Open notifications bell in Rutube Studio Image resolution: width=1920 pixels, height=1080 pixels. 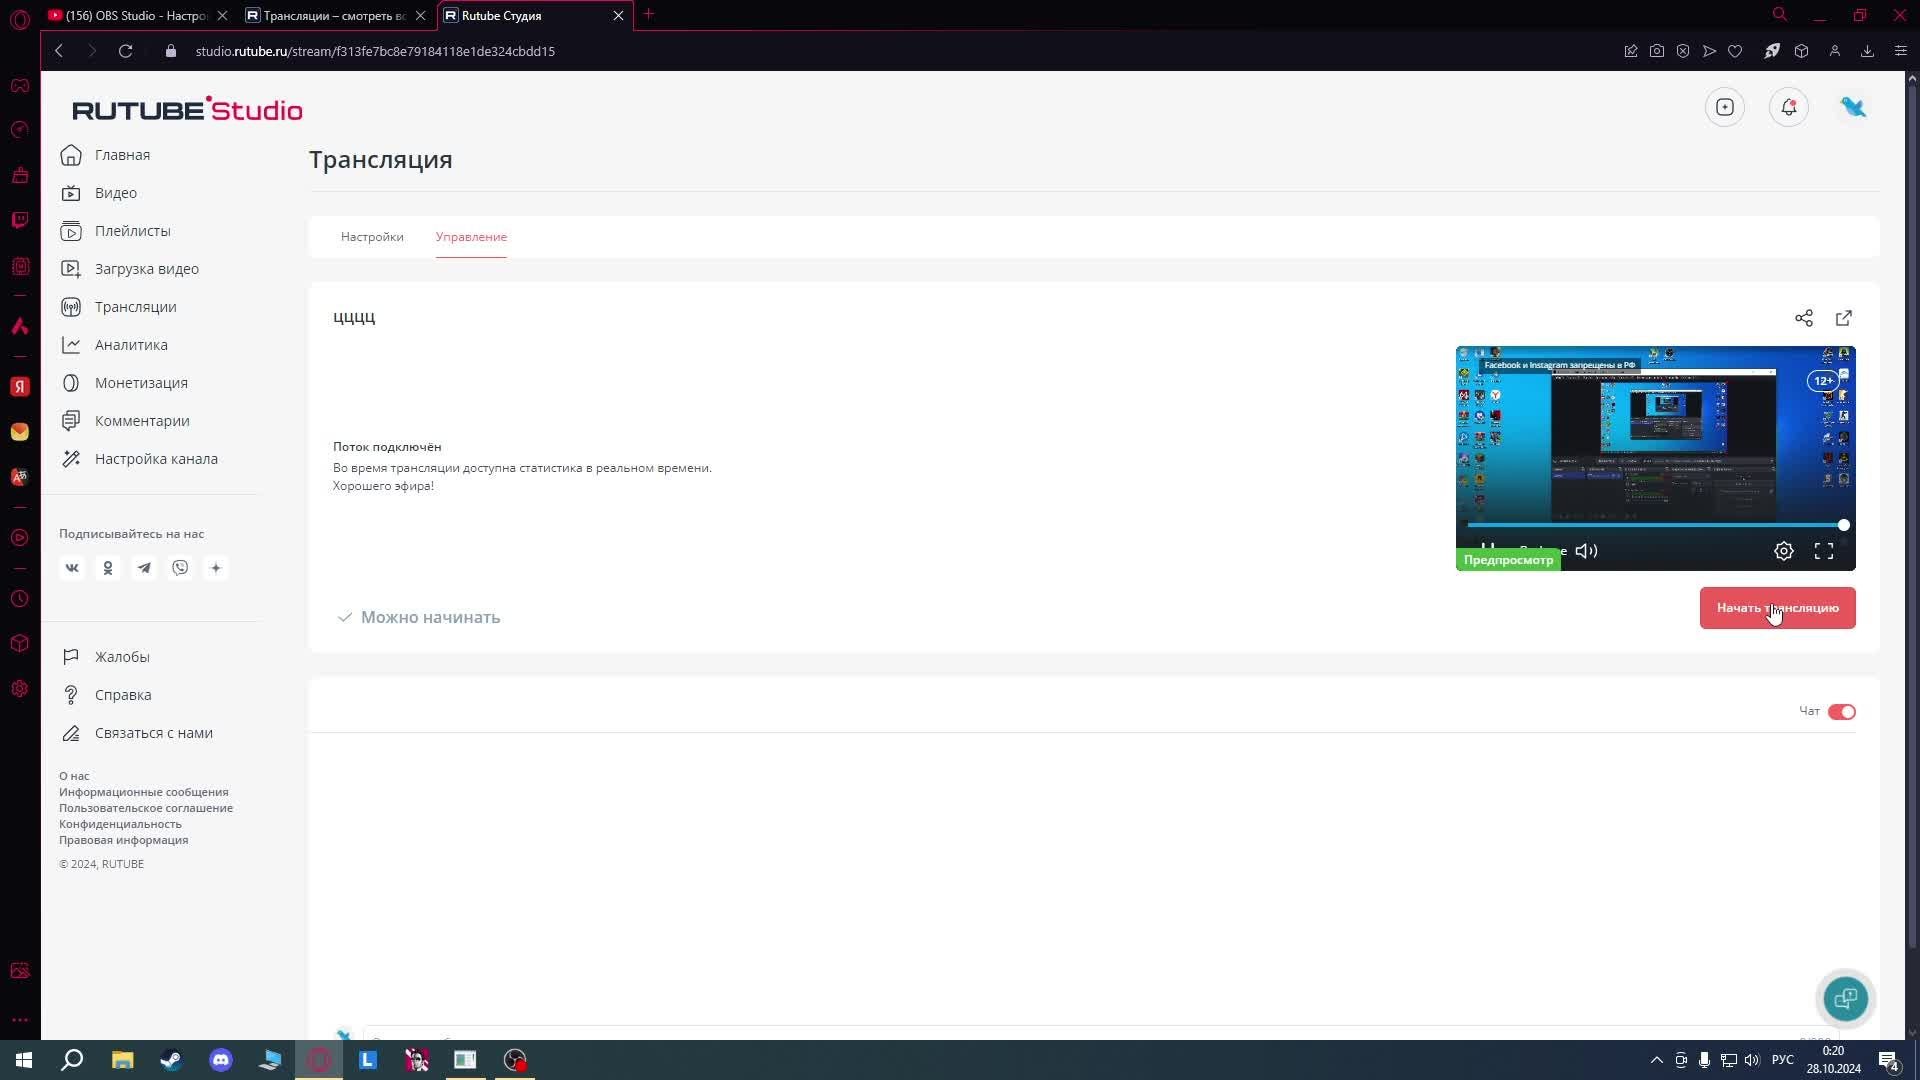(x=1788, y=107)
